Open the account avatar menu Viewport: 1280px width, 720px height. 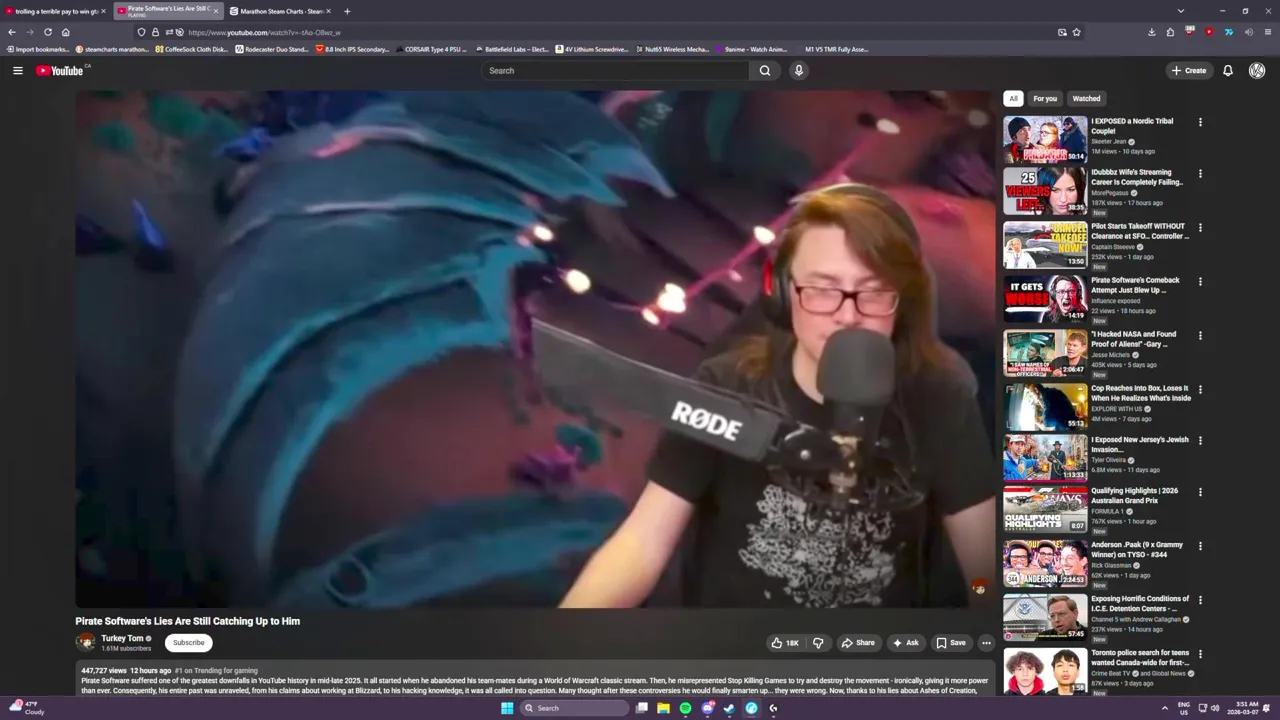click(1257, 70)
